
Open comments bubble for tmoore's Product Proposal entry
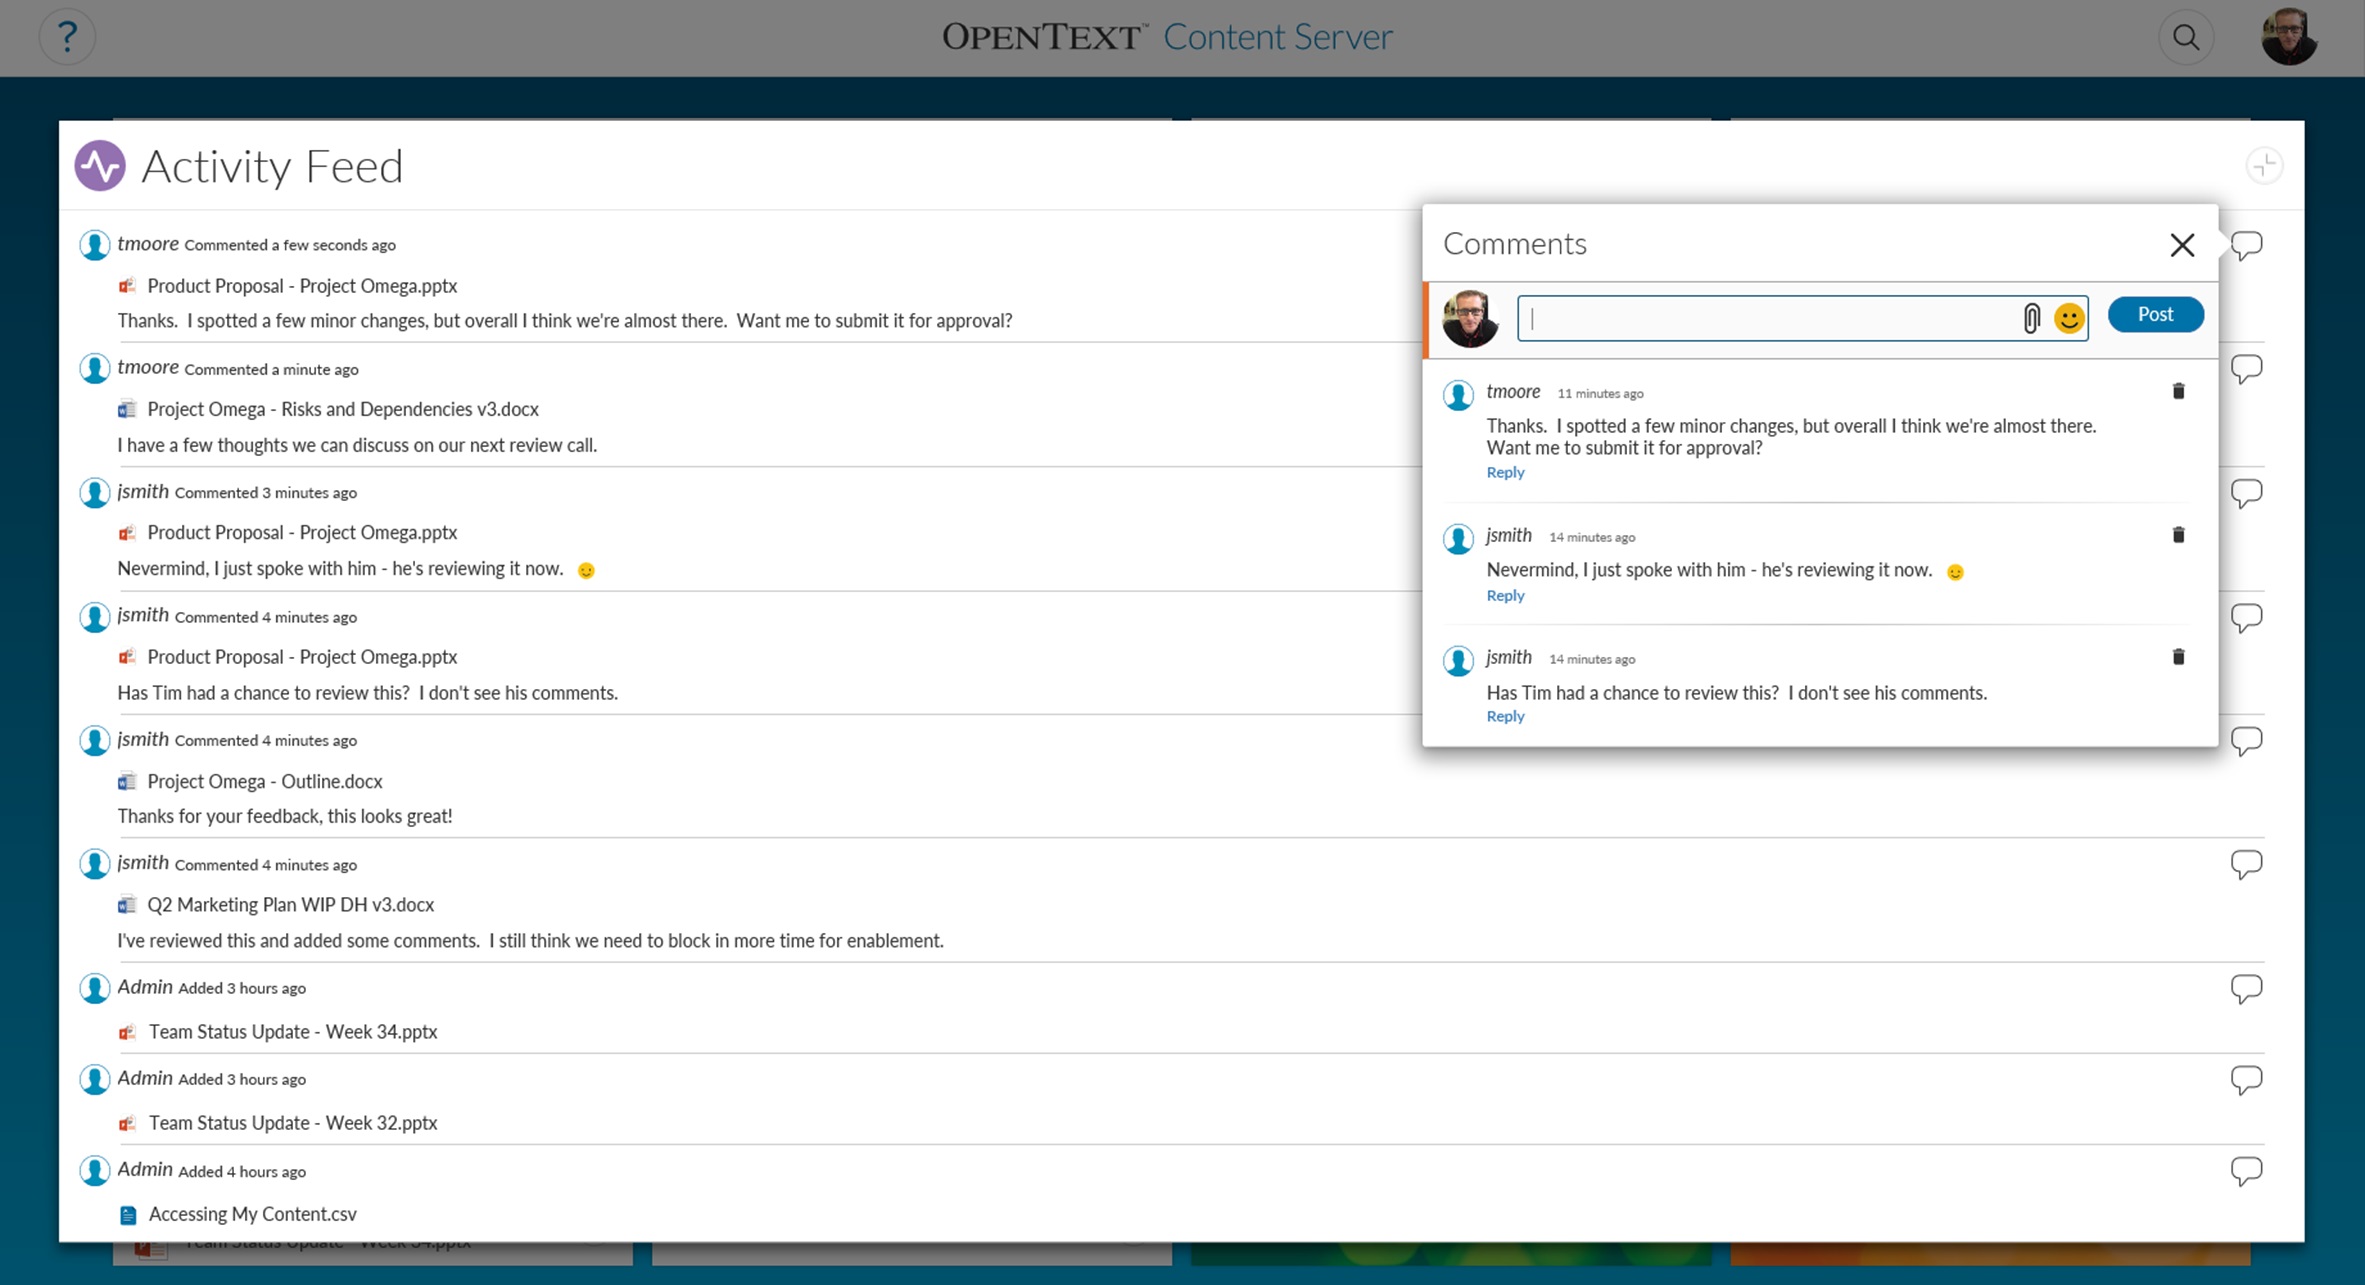click(x=2246, y=245)
